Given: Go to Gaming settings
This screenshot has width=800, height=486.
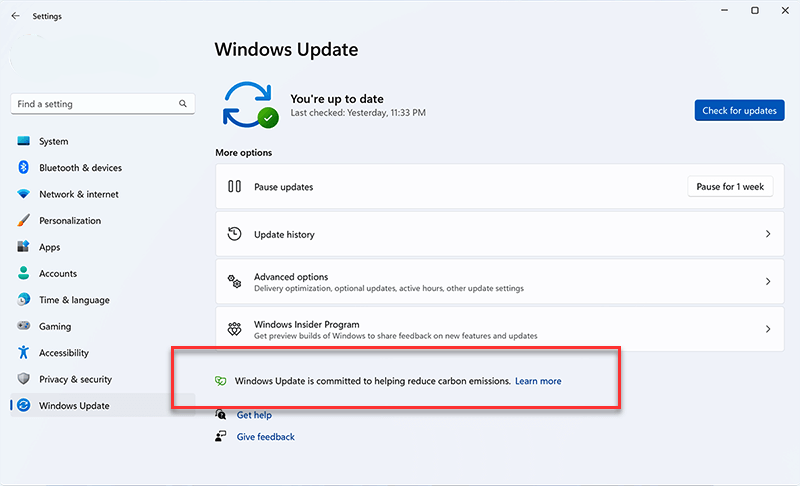Looking at the screenshot, I should pos(103,326).
